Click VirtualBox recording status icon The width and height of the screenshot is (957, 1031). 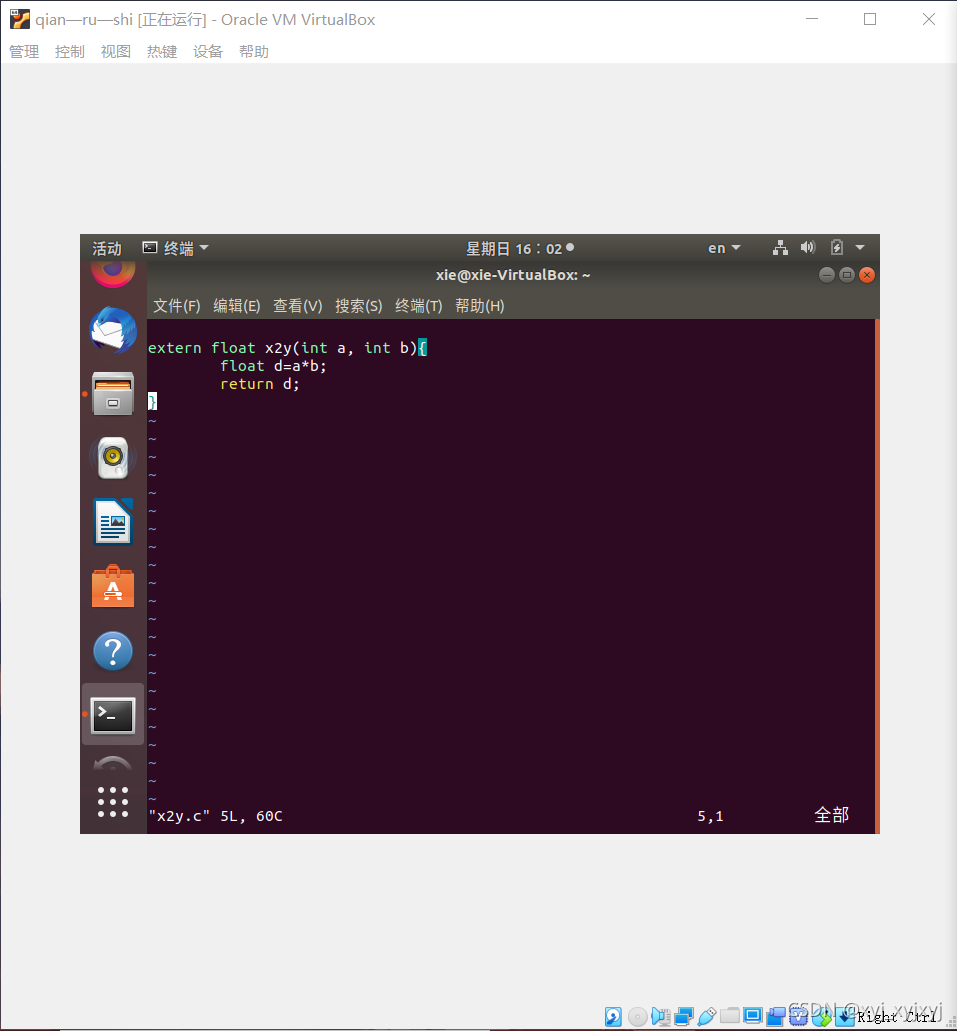pos(776,1017)
